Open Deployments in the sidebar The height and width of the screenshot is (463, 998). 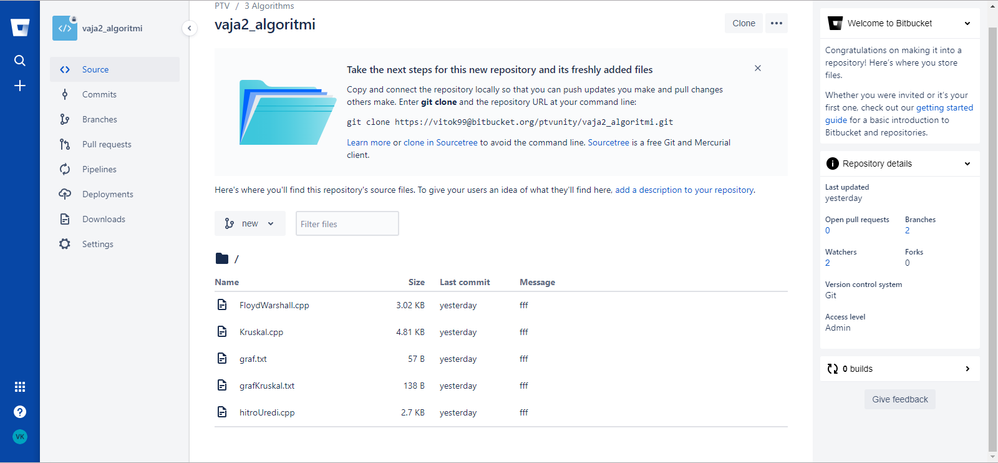pos(115,194)
